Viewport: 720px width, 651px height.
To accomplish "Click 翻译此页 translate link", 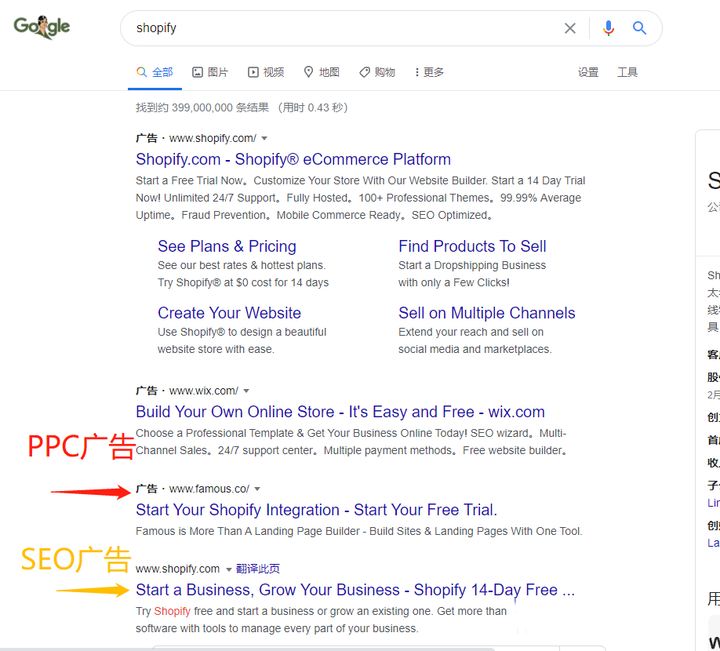I will [258, 569].
